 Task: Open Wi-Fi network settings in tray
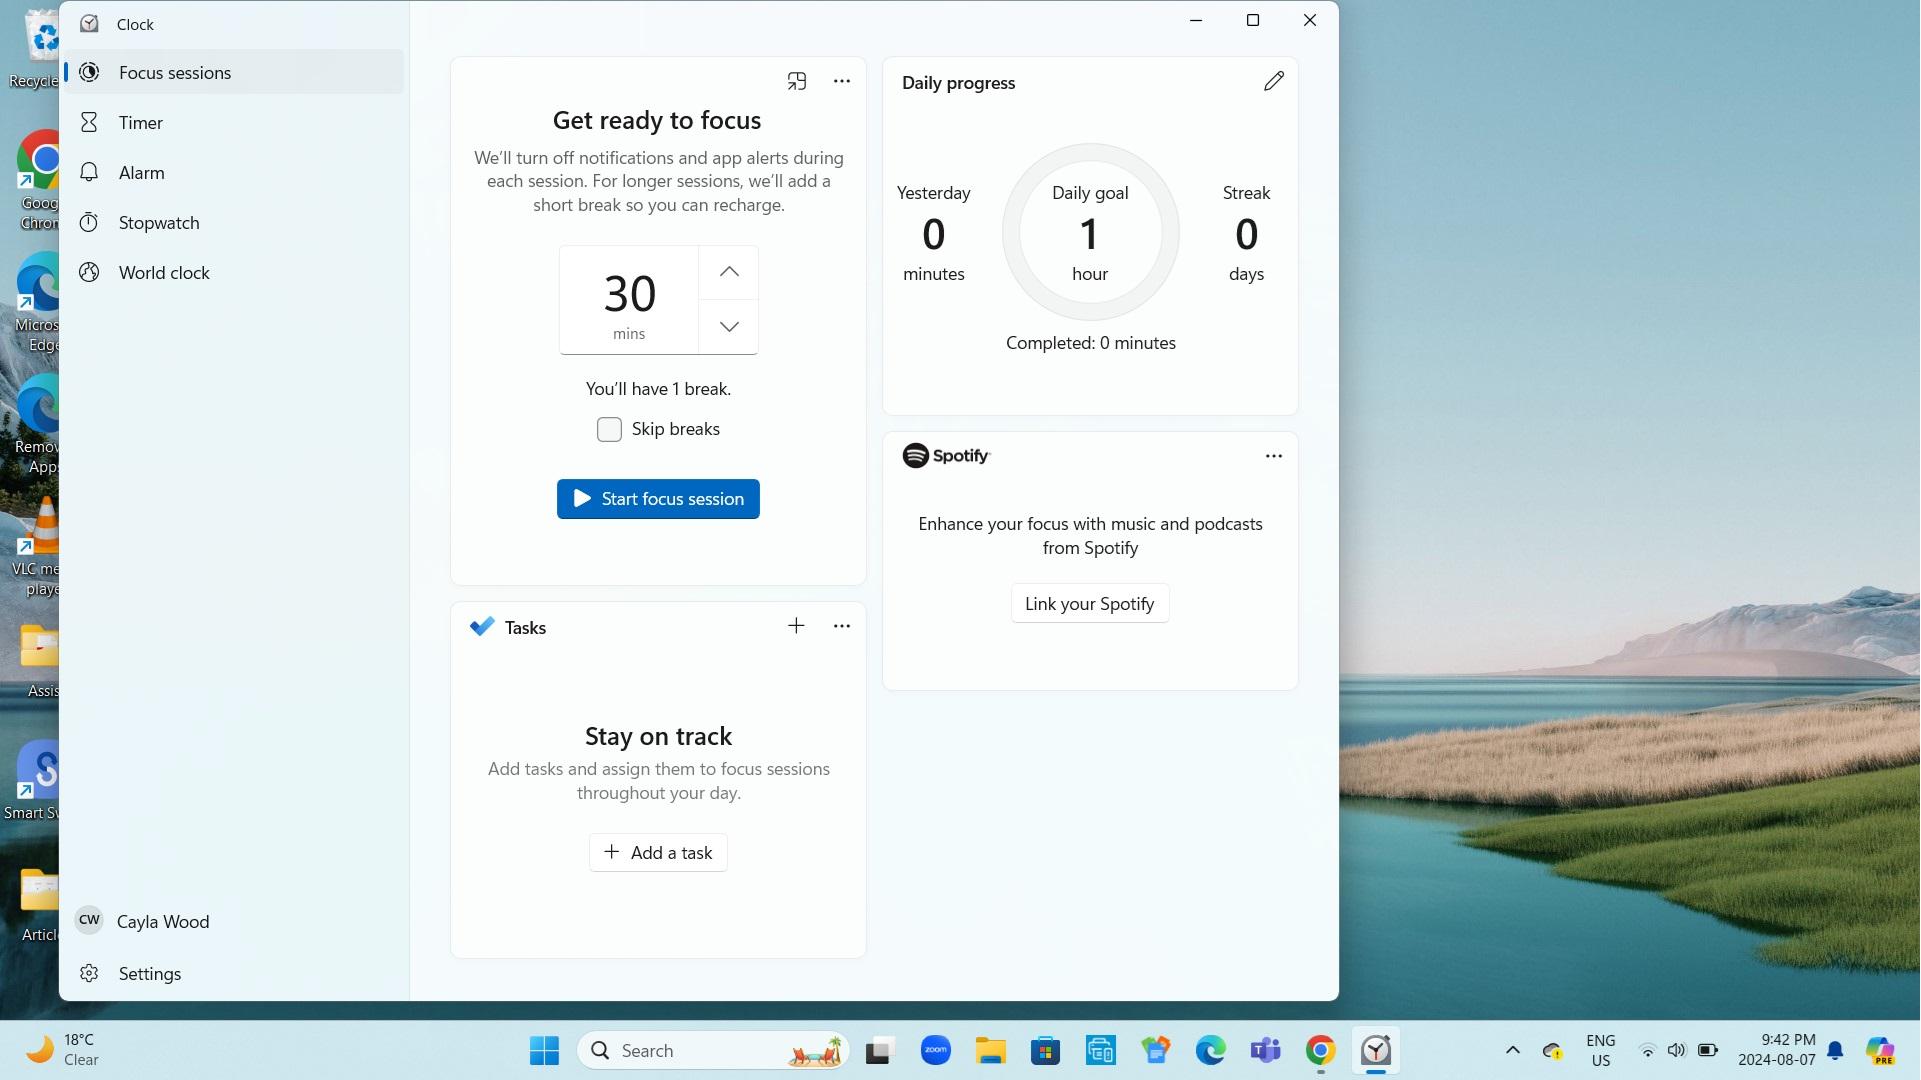pyautogui.click(x=1647, y=1051)
